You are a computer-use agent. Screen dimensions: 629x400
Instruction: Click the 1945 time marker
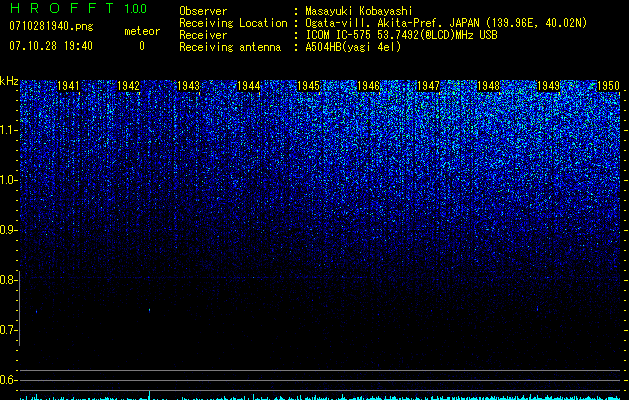(308, 86)
